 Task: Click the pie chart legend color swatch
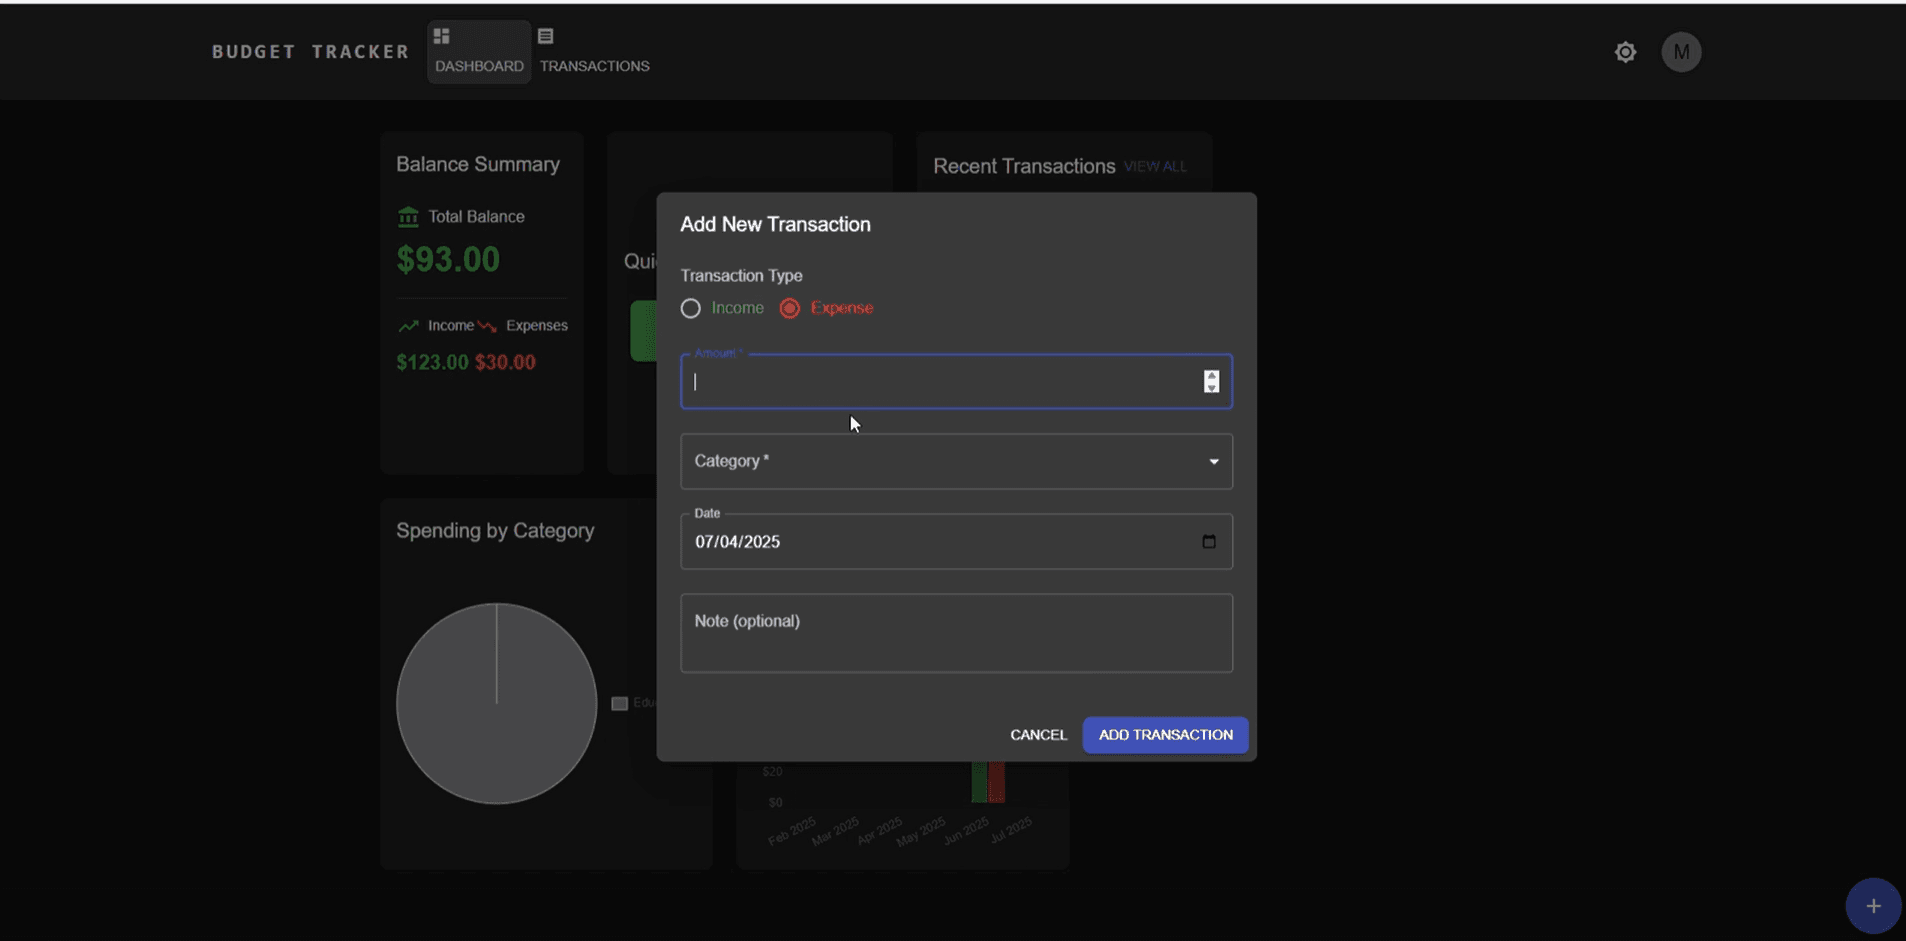[620, 703]
